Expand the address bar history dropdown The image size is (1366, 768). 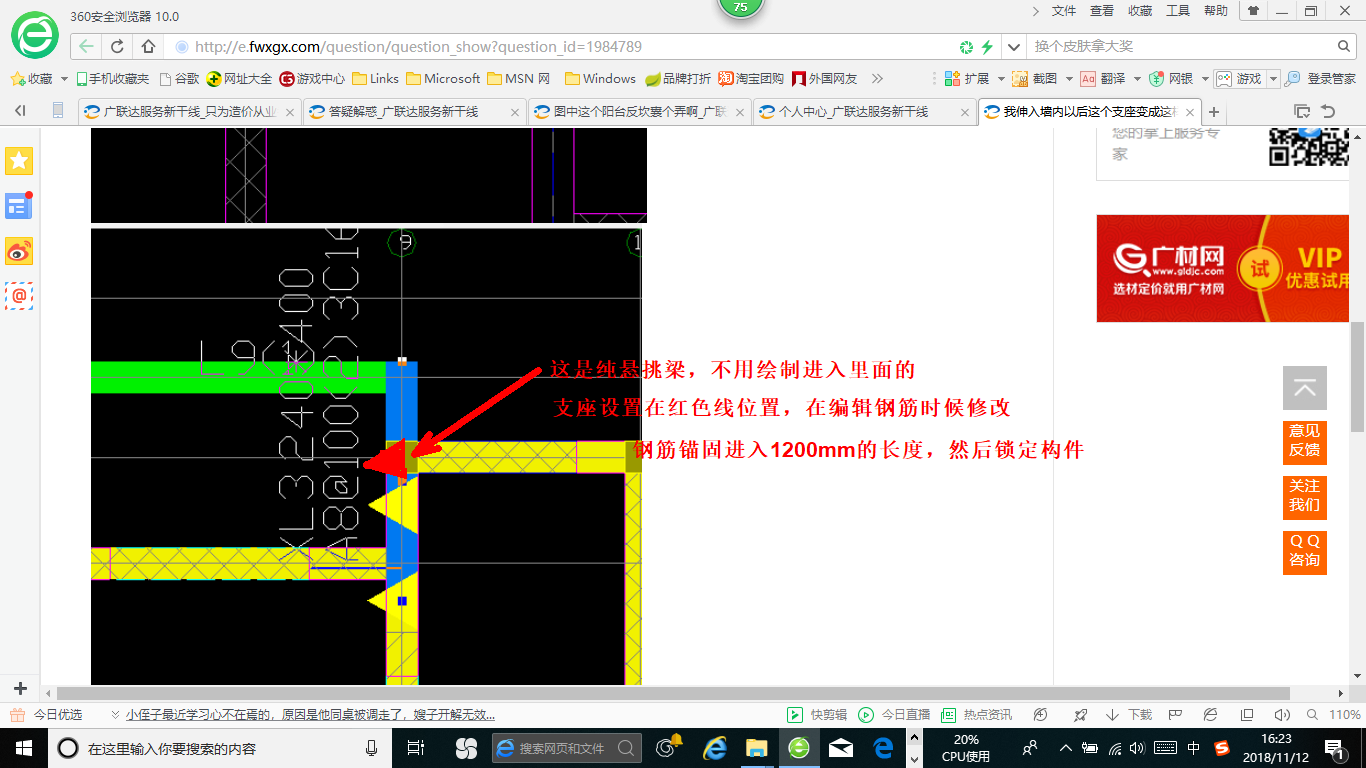pos(1015,47)
